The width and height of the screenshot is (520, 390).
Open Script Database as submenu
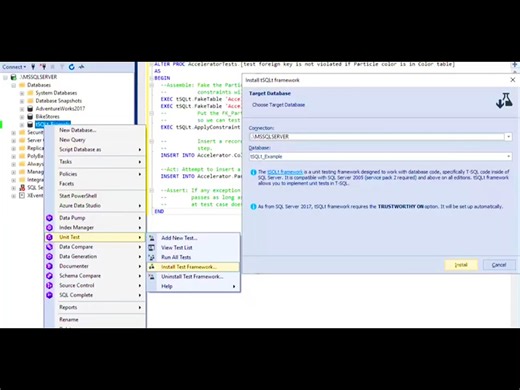coord(95,149)
